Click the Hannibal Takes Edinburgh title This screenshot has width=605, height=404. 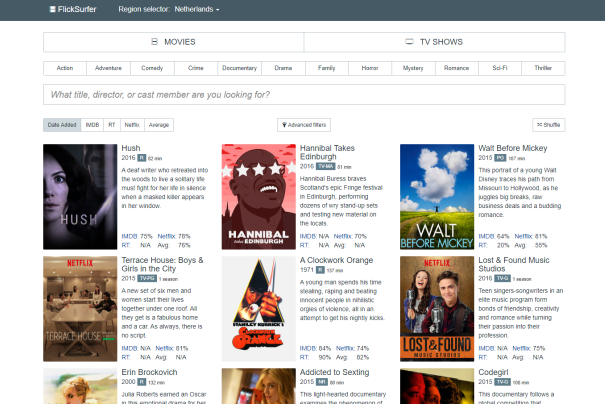327,152
